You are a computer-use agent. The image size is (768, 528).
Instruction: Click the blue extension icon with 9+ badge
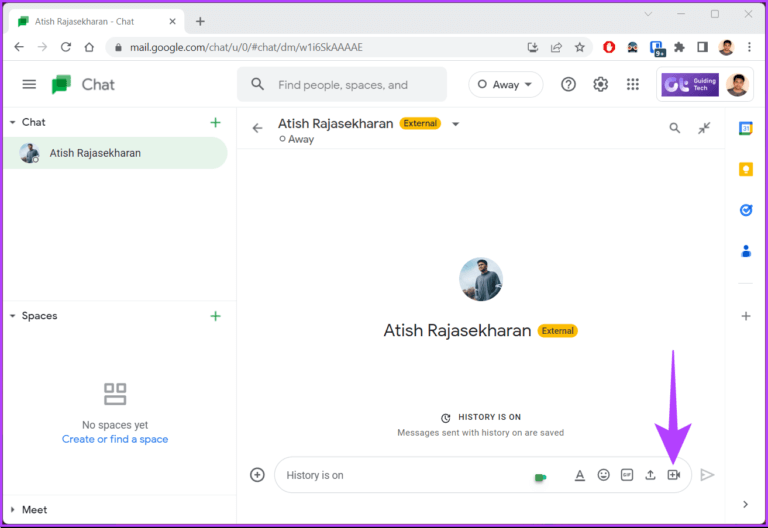point(656,48)
